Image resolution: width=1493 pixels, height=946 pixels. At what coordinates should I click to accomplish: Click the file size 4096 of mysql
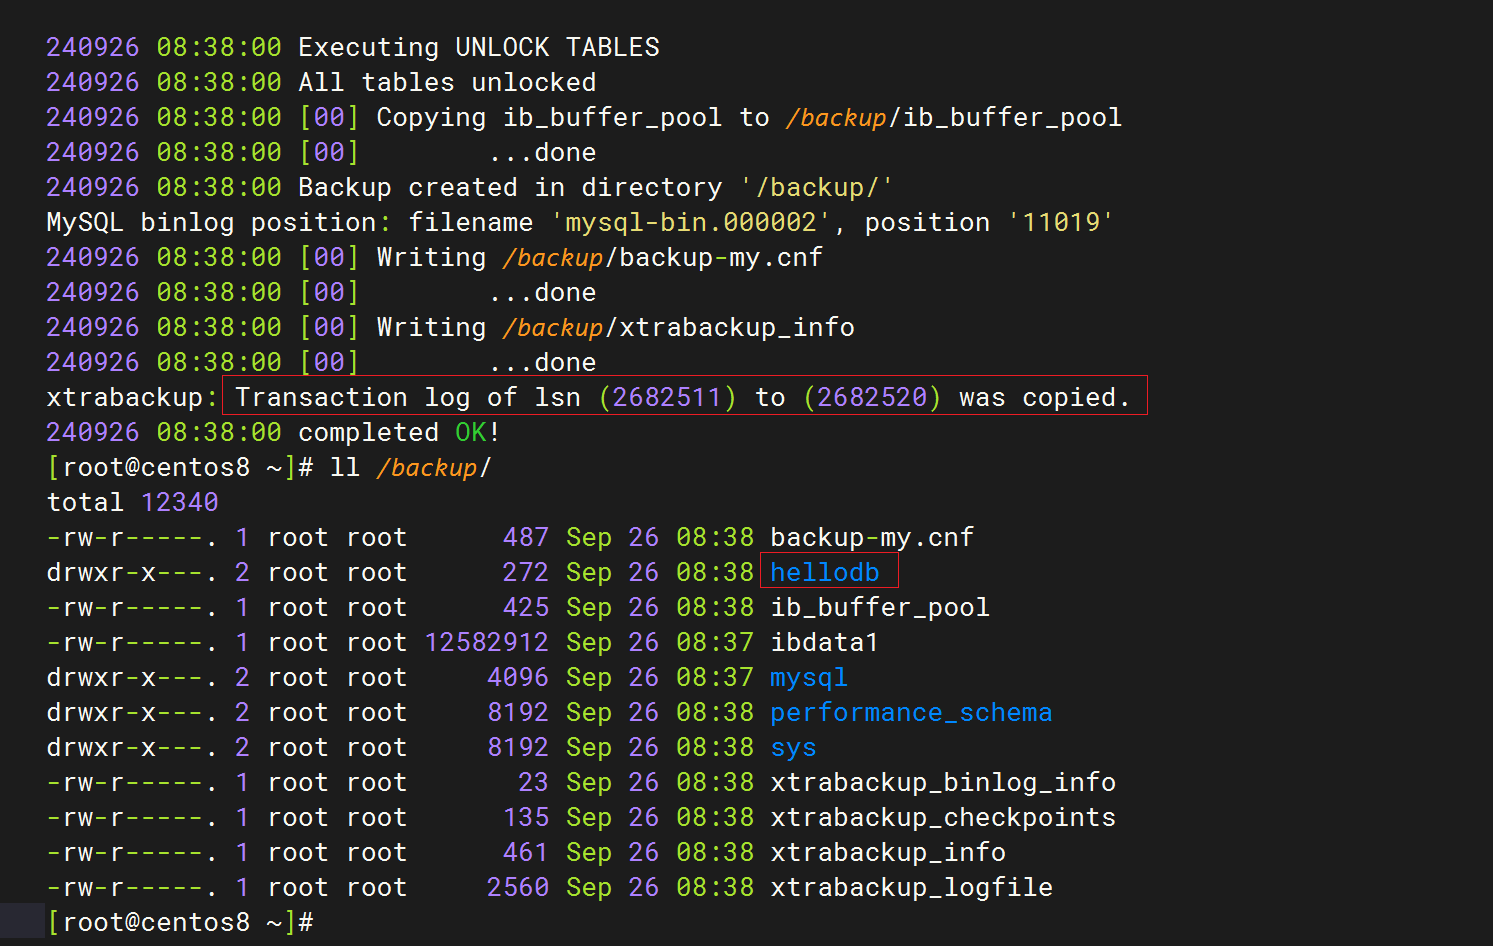(x=518, y=678)
